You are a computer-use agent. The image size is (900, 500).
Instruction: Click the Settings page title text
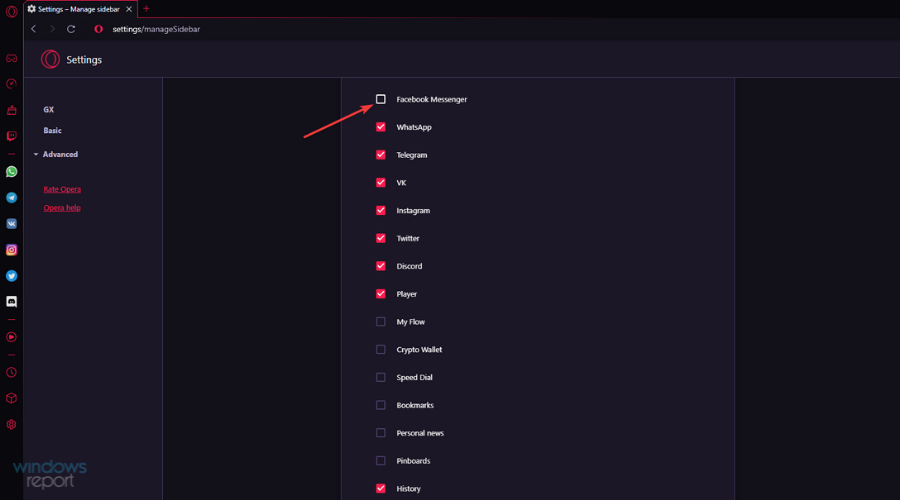[x=84, y=60]
